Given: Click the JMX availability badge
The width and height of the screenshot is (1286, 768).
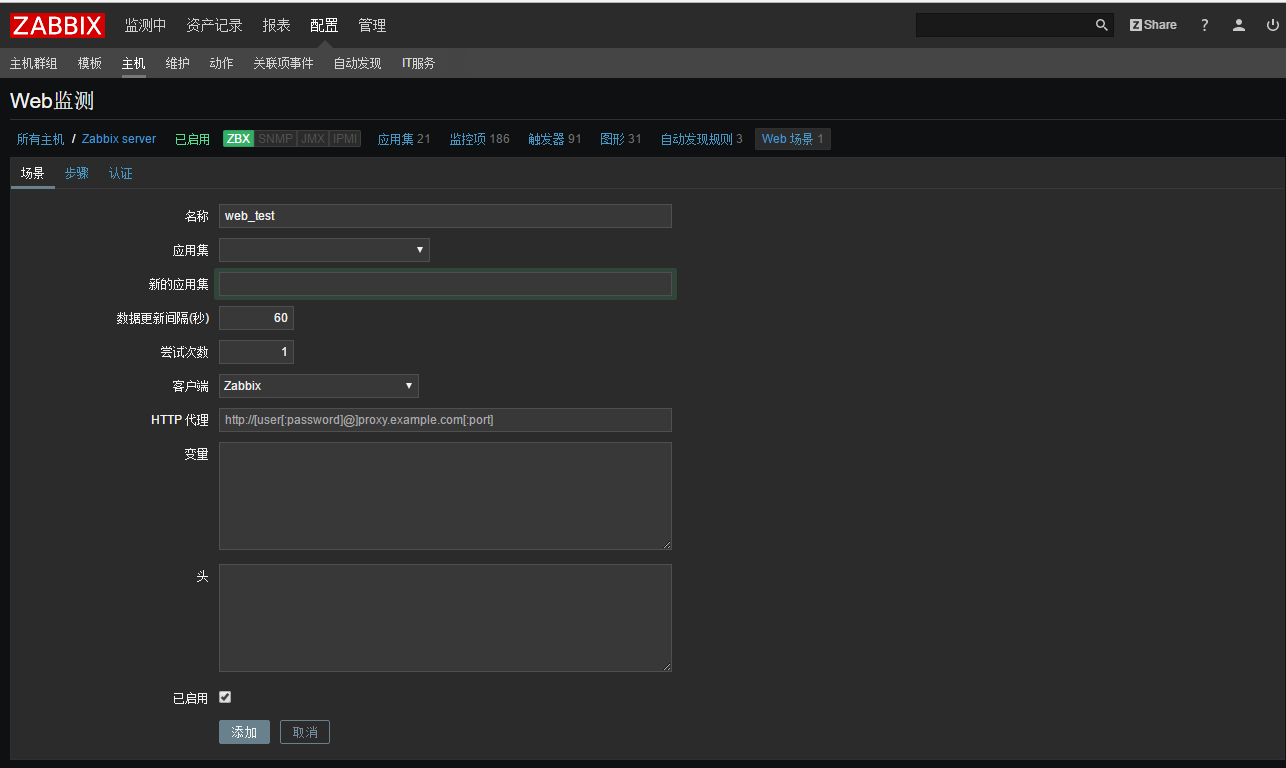Looking at the screenshot, I should (x=313, y=139).
